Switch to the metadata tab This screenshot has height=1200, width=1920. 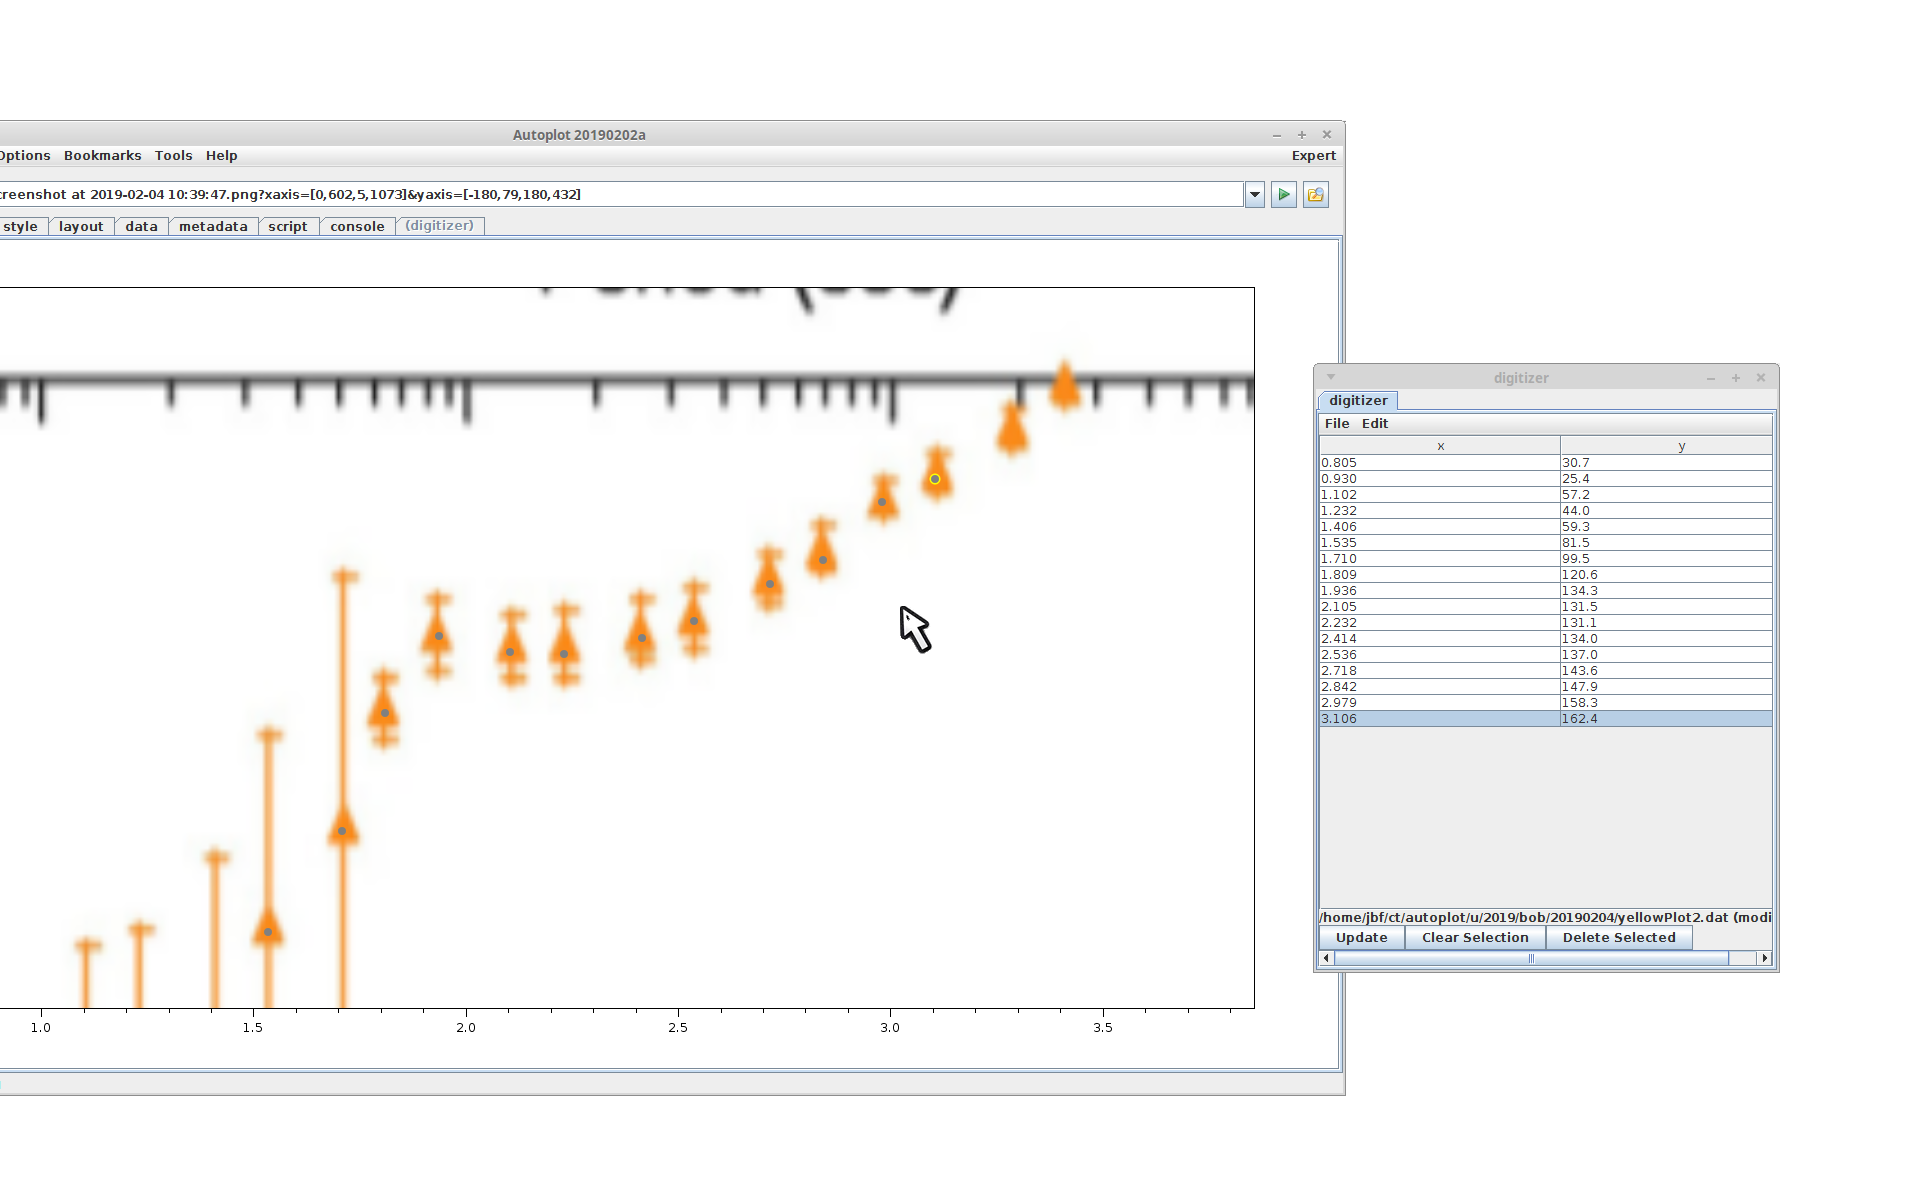(213, 227)
